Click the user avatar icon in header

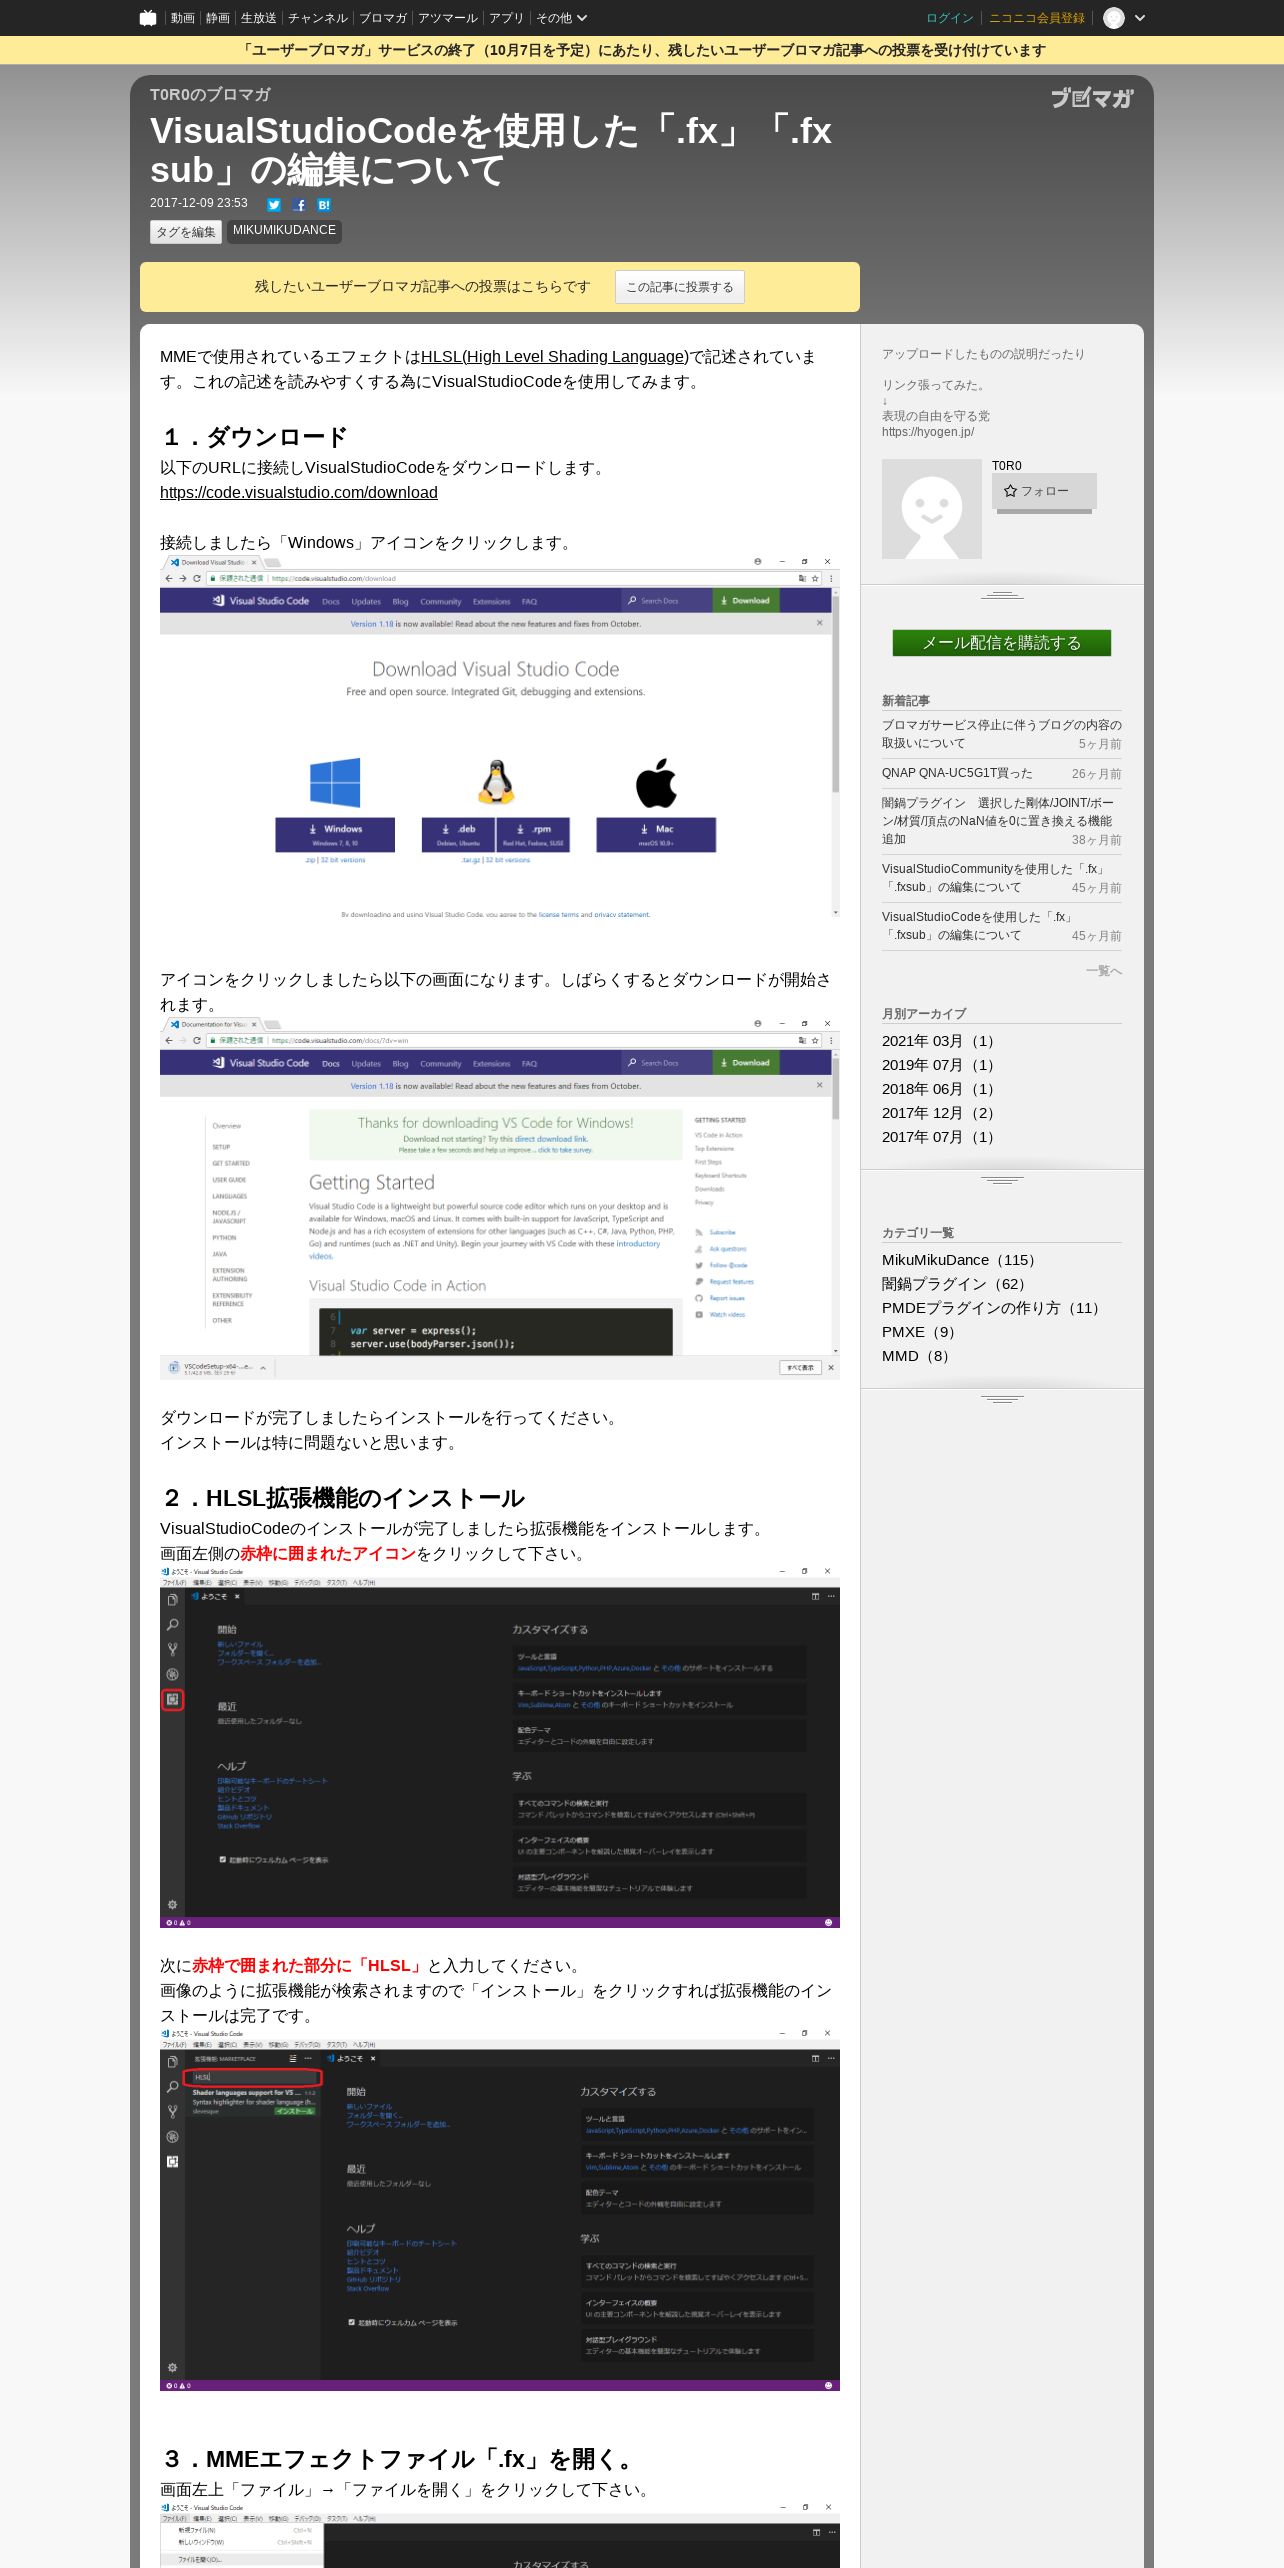pyautogui.click(x=1114, y=18)
